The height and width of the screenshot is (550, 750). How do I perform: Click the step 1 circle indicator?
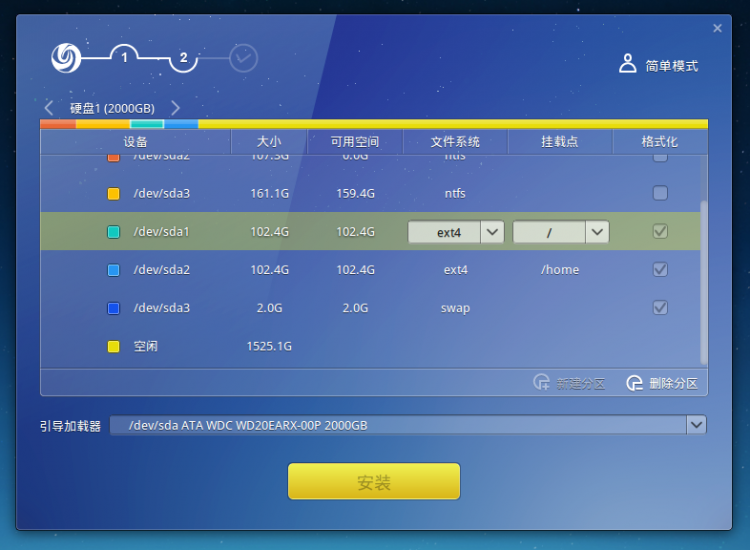click(x=125, y=58)
